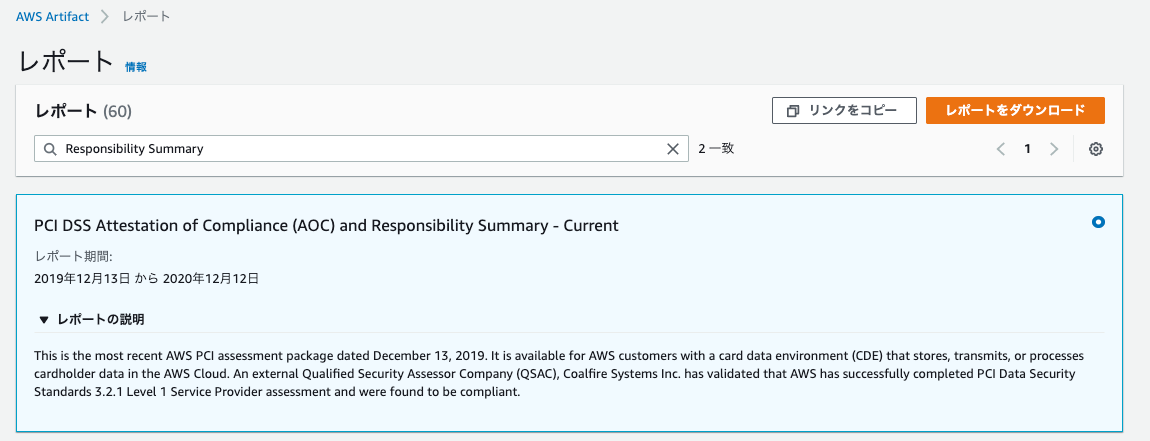Viewport: 1150px width, 441px height.
Task: Click the レポート (60) table heading
Action: click(83, 111)
